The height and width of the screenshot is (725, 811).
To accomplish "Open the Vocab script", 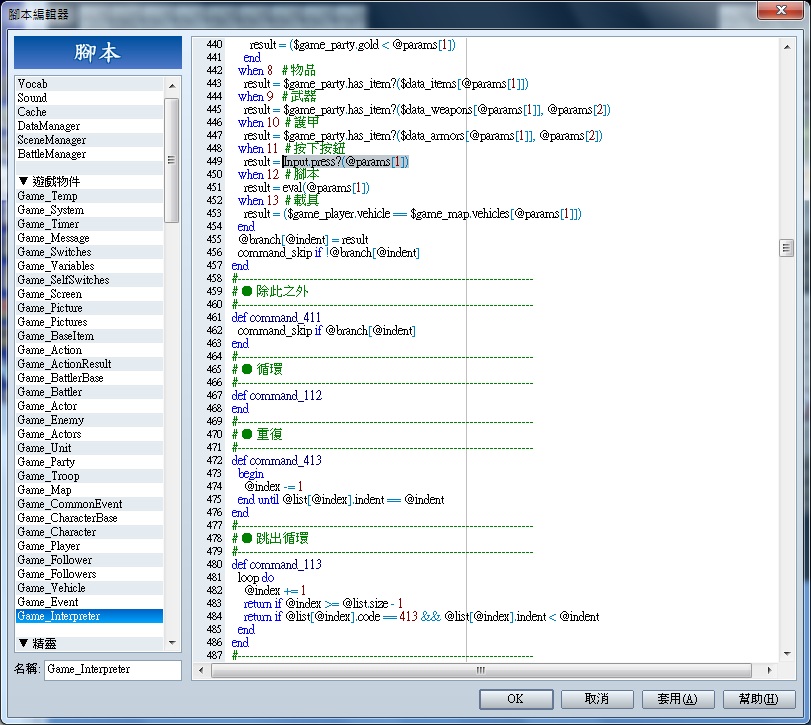I will point(89,84).
